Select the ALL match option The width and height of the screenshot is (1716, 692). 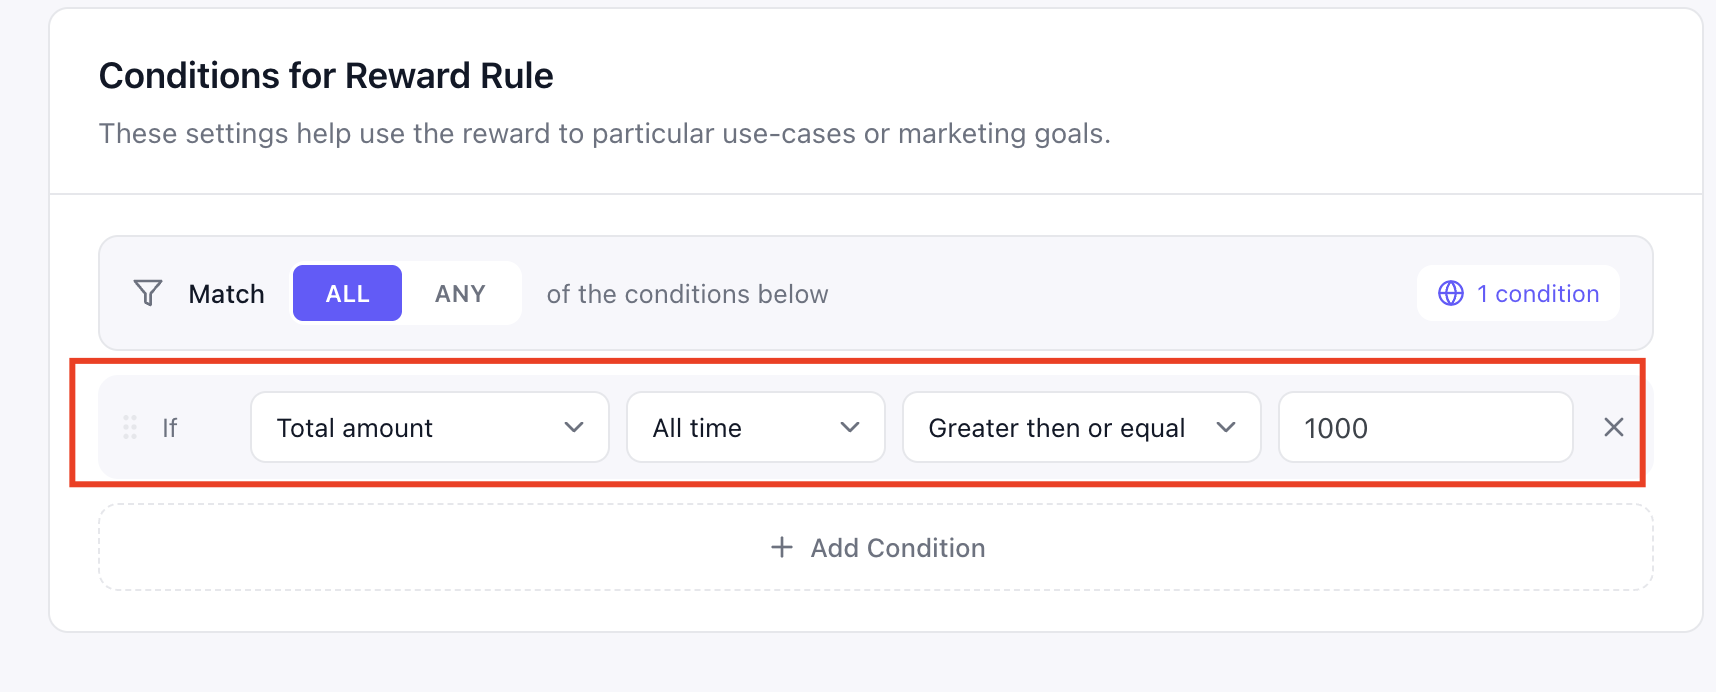click(x=347, y=293)
